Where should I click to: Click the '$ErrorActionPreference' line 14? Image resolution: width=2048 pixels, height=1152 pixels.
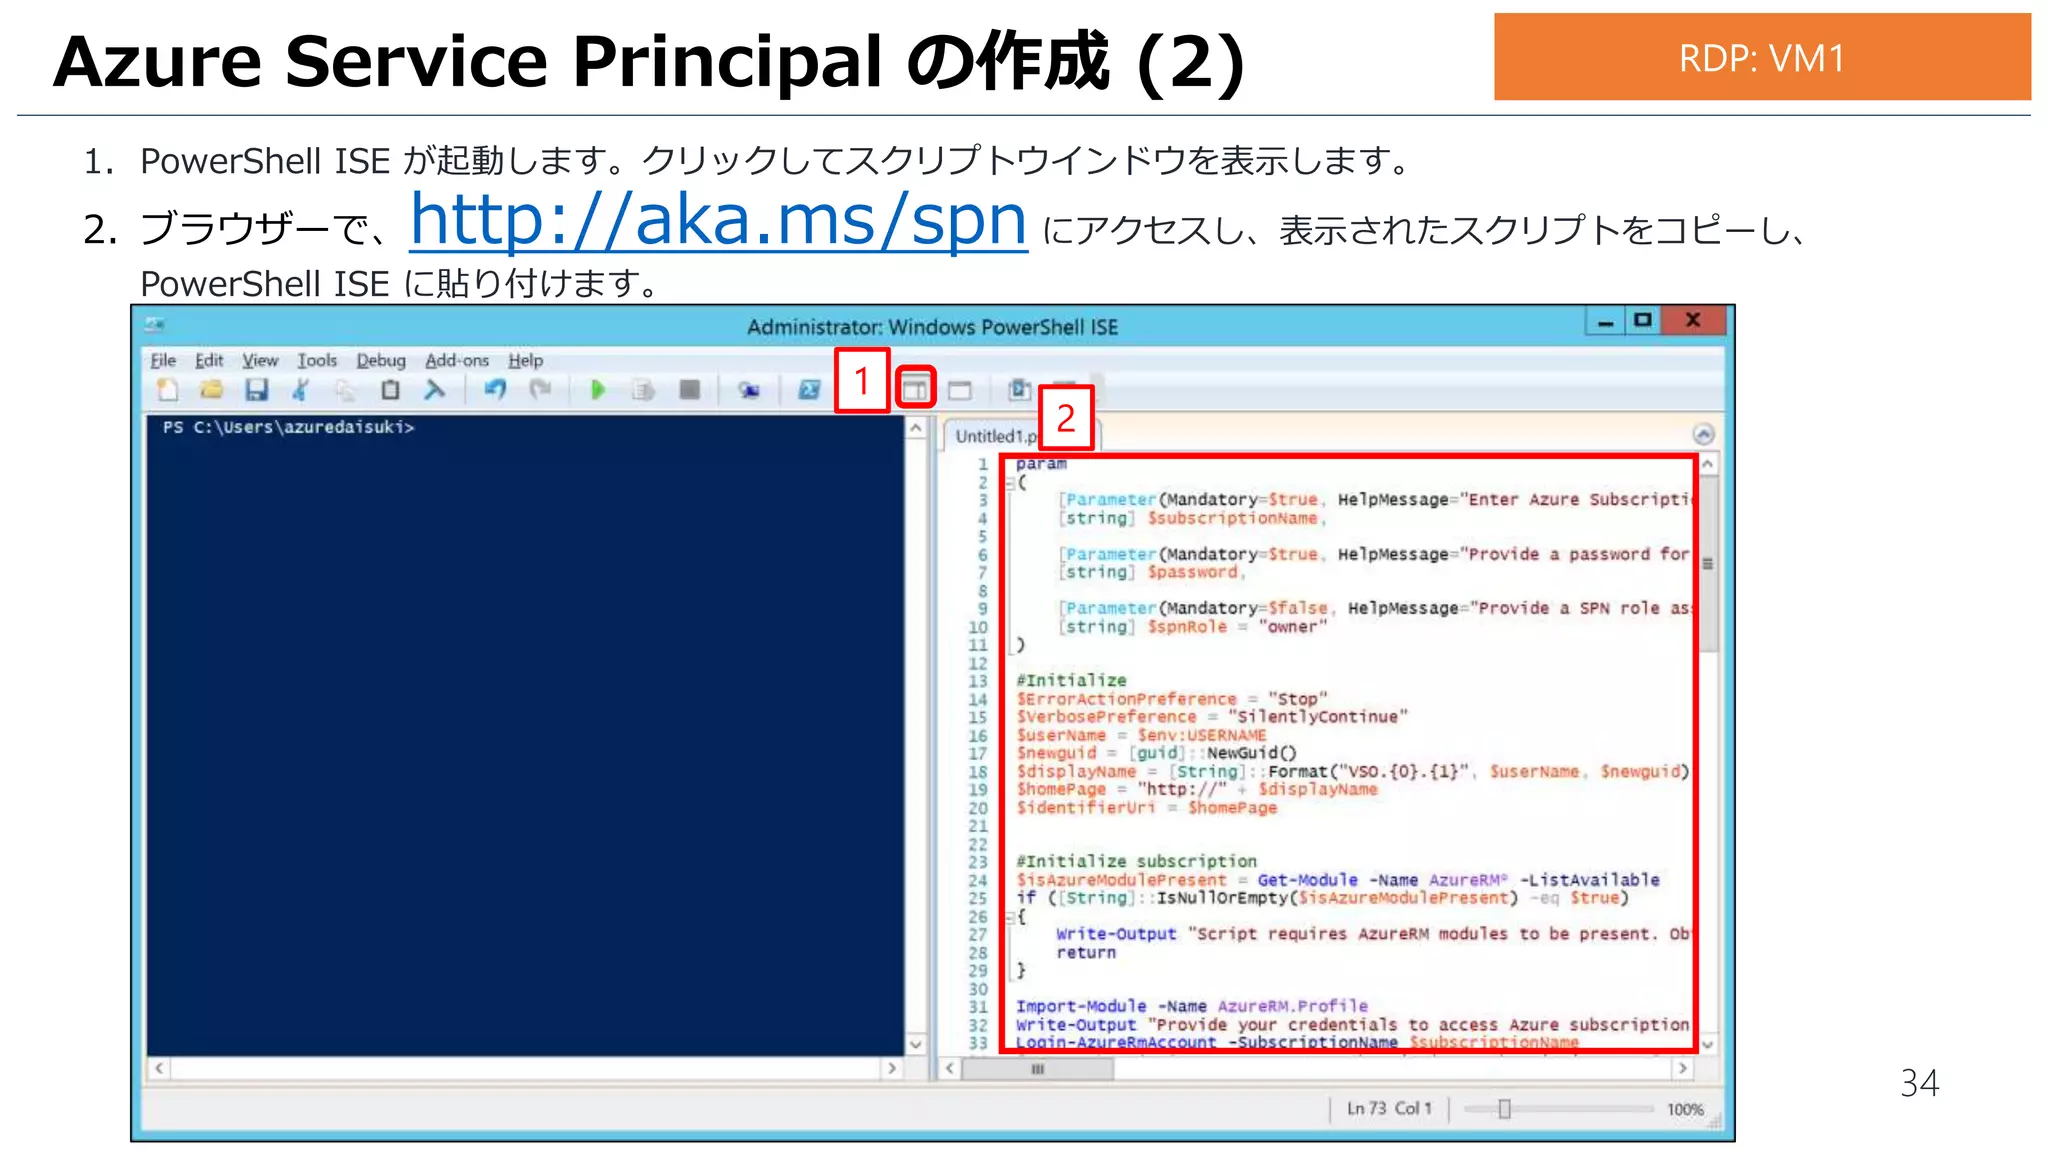[x=1171, y=699]
